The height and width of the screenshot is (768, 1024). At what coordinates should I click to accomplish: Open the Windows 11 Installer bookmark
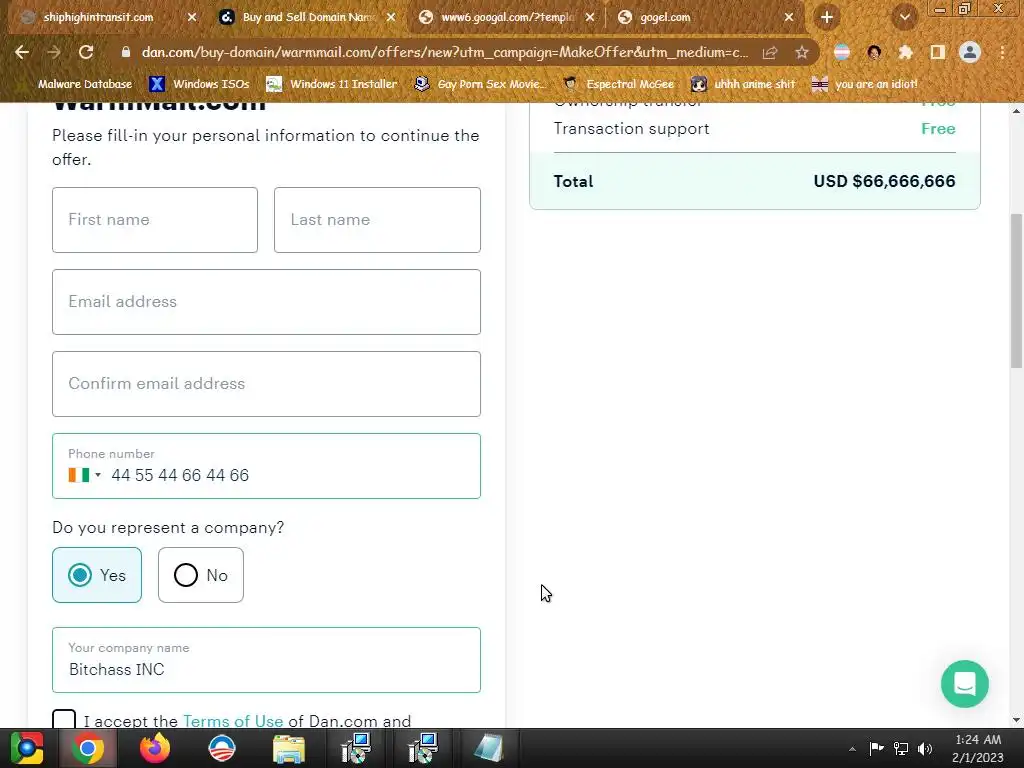pos(332,84)
